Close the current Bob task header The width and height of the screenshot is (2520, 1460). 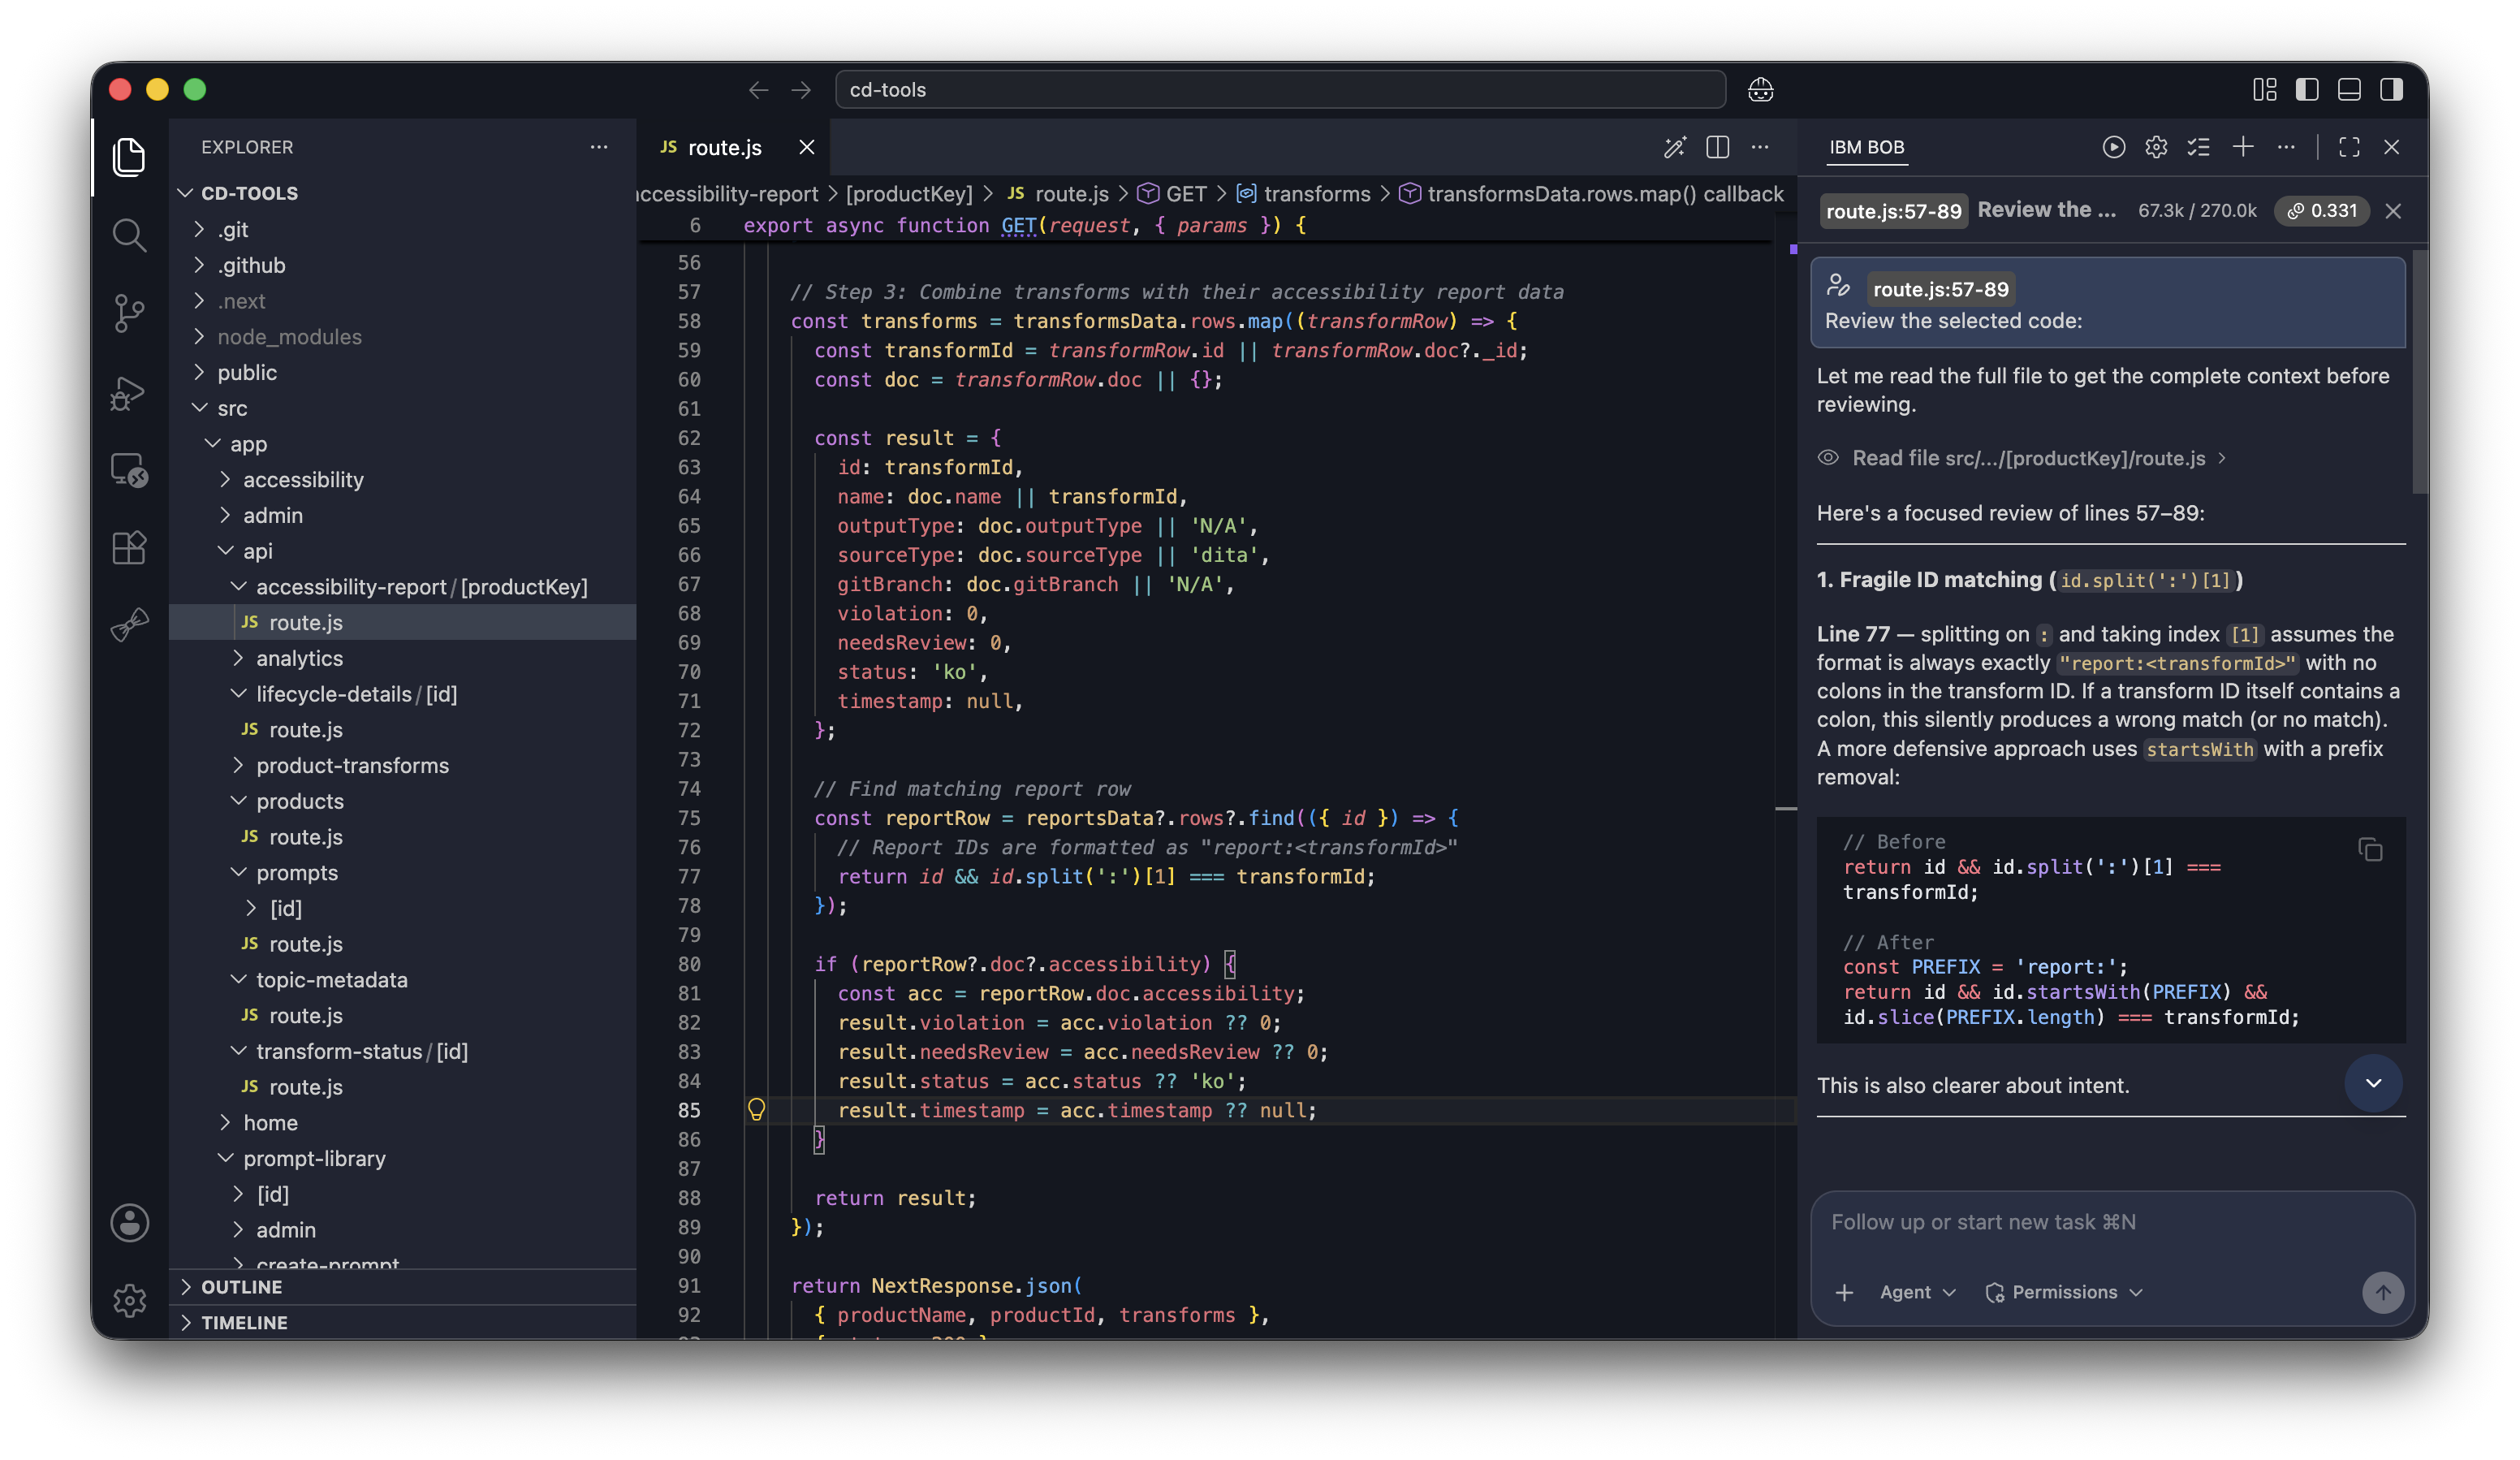coord(2393,211)
